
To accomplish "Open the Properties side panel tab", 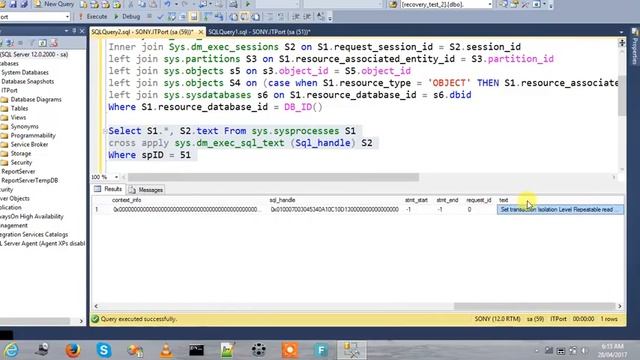I will coord(635,47).
